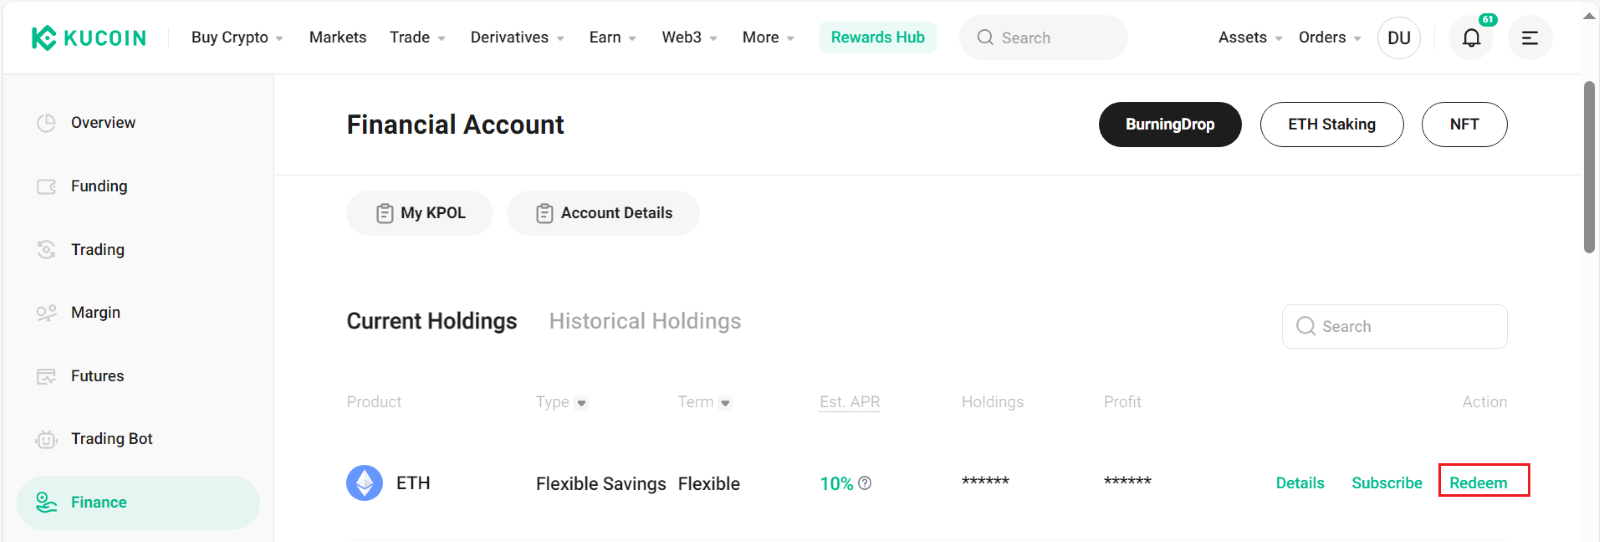Screen dimensions: 1600x542
Task: Expand the Derivatives menu
Action: (517, 37)
